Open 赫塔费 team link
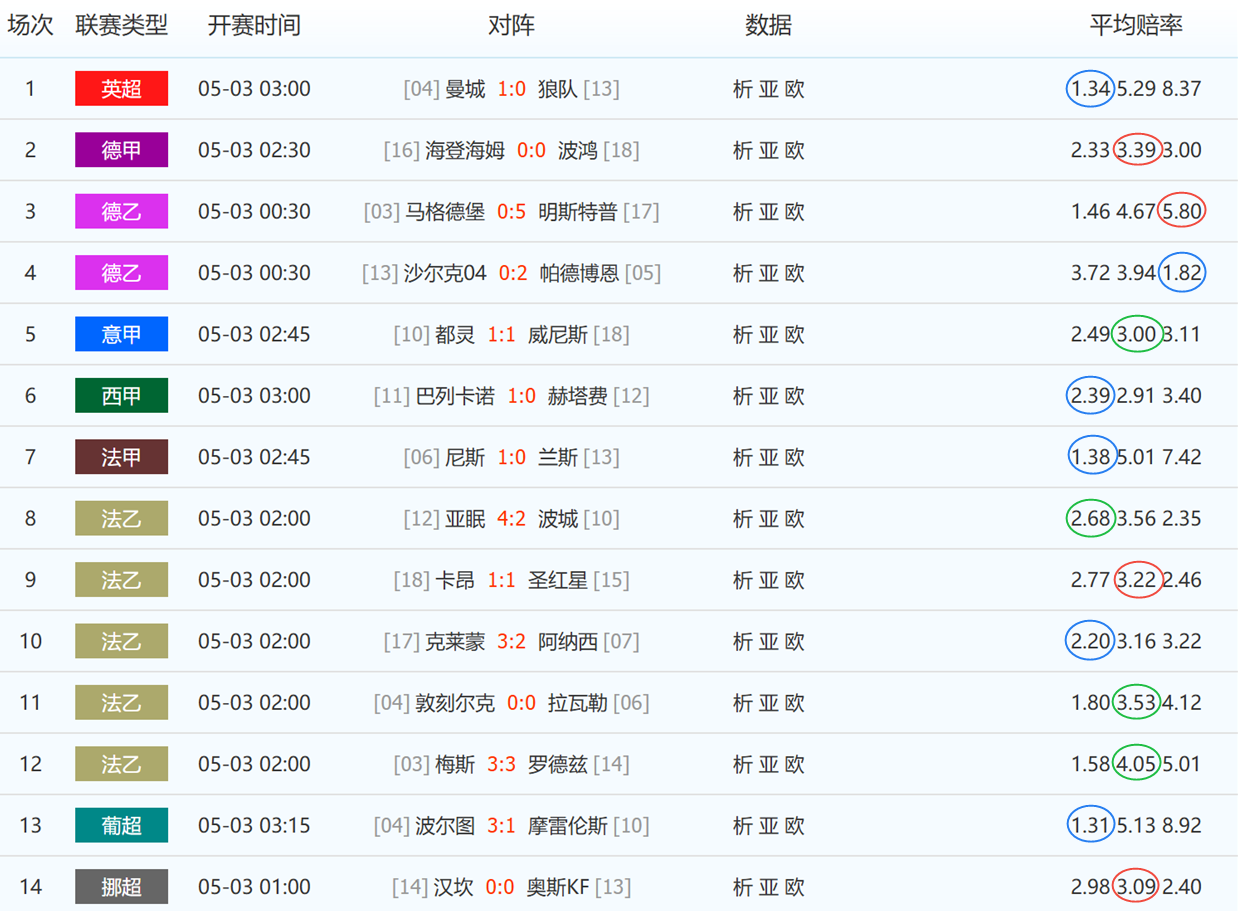Screen dimensions: 1238x911 (578, 396)
